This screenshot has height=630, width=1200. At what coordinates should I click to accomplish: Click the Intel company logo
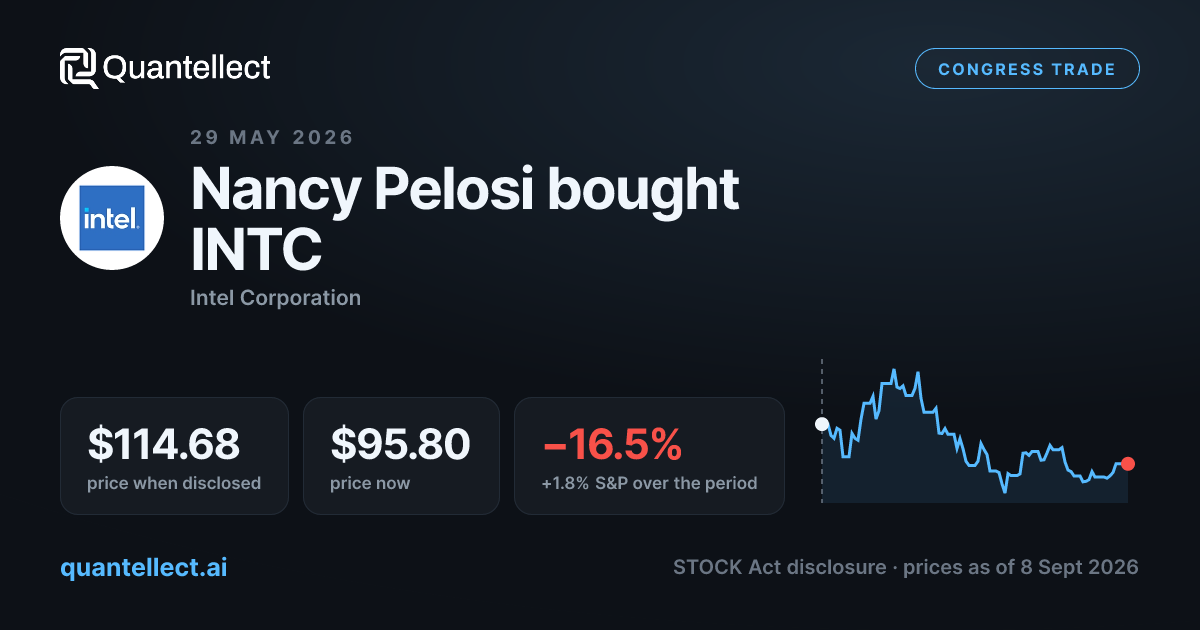tap(112, 217)
